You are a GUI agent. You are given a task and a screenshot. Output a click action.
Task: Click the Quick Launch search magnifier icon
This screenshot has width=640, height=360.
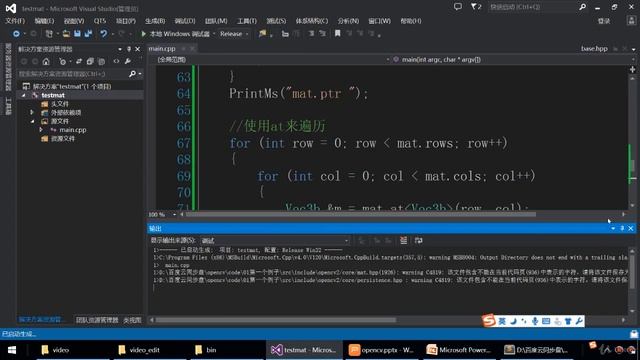tap(582, 7)
